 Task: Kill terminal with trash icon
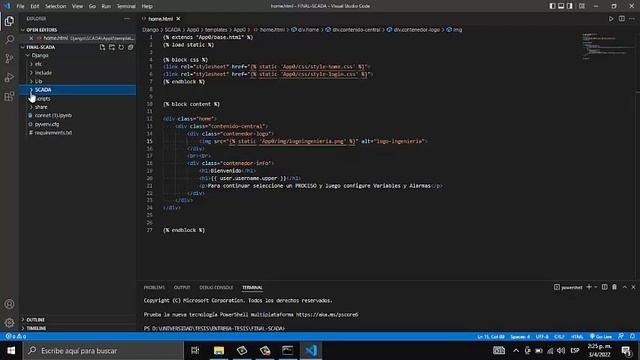click(x=614, y=287)
